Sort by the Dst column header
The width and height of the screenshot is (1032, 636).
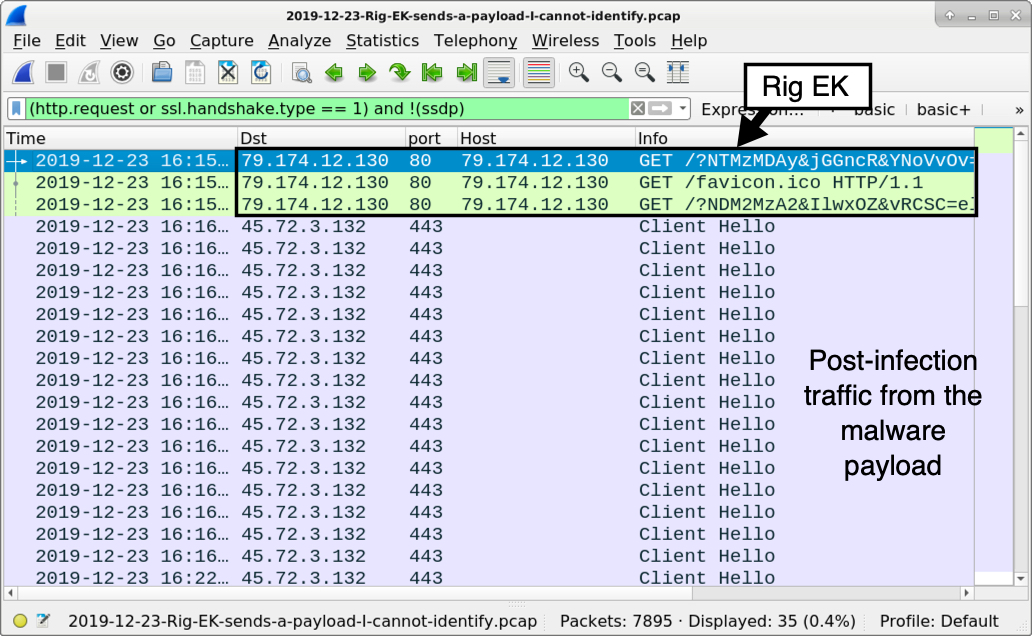321,138
